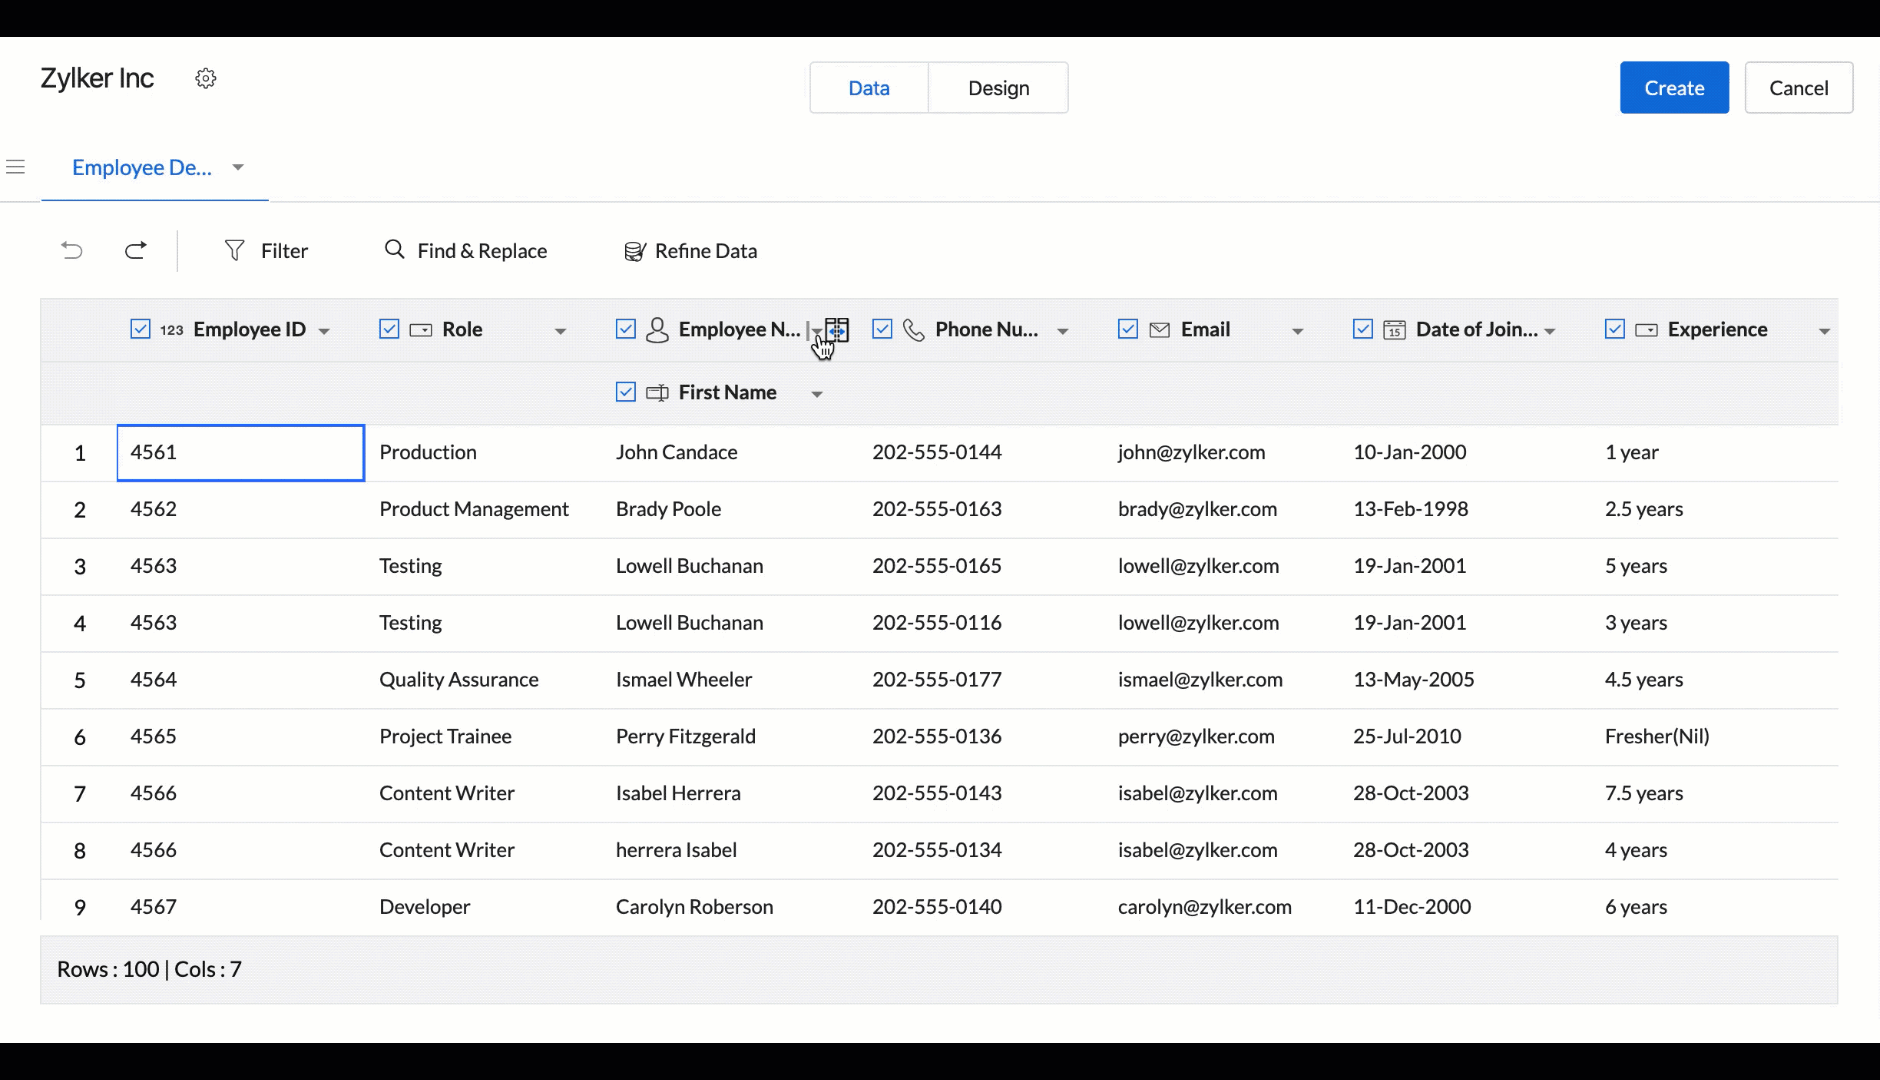The height and width of the screenshot is (1080, 1880).
Task: Select the Data tab
Action: click(x=868, y=88)
